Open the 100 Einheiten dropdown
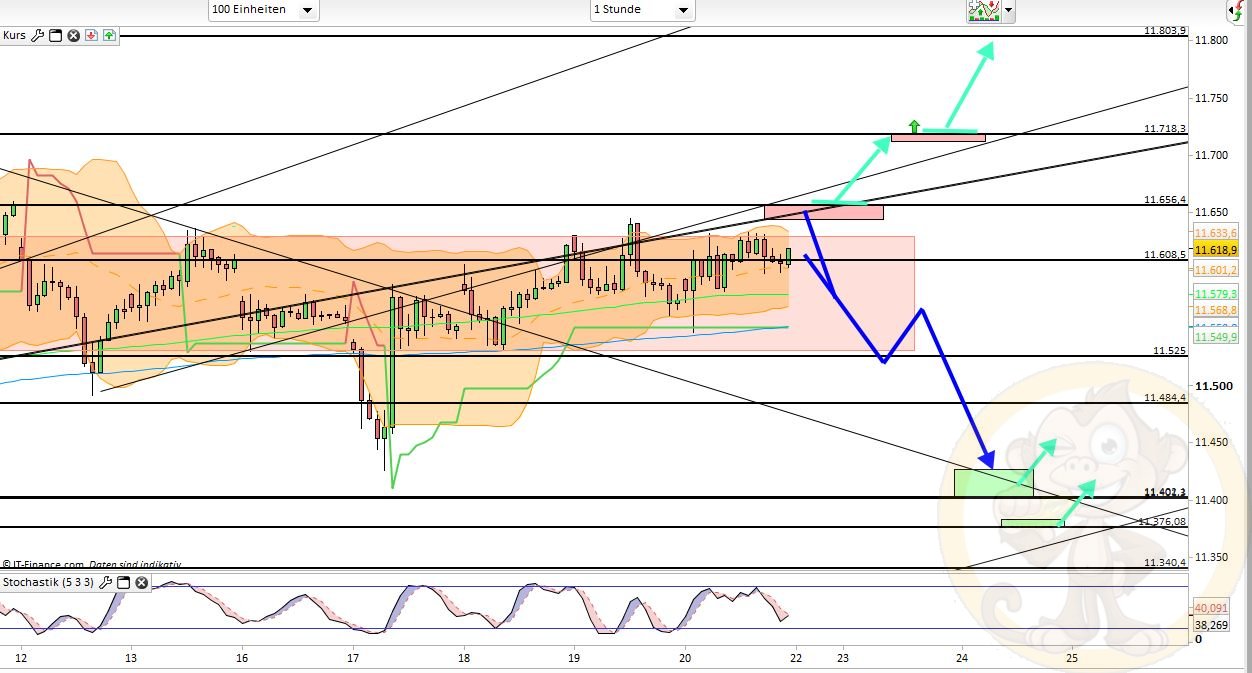Image resolution: width=1252 pixels, height=673 pixels. pyautogui.click(x=264, y=10)
